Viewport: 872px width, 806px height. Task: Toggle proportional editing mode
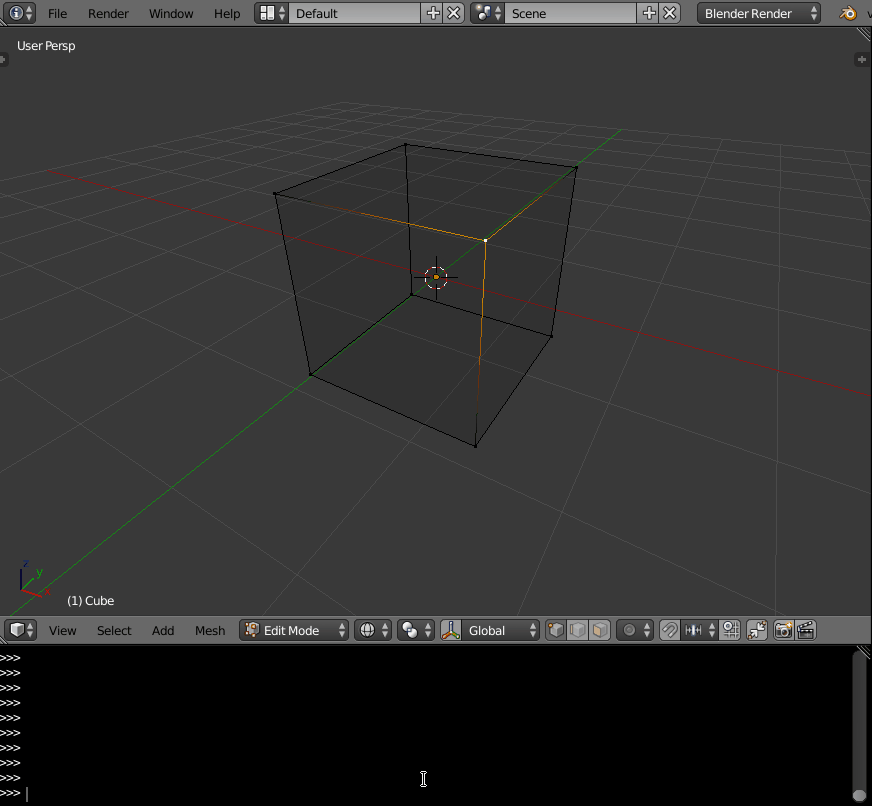pos(628,630)
